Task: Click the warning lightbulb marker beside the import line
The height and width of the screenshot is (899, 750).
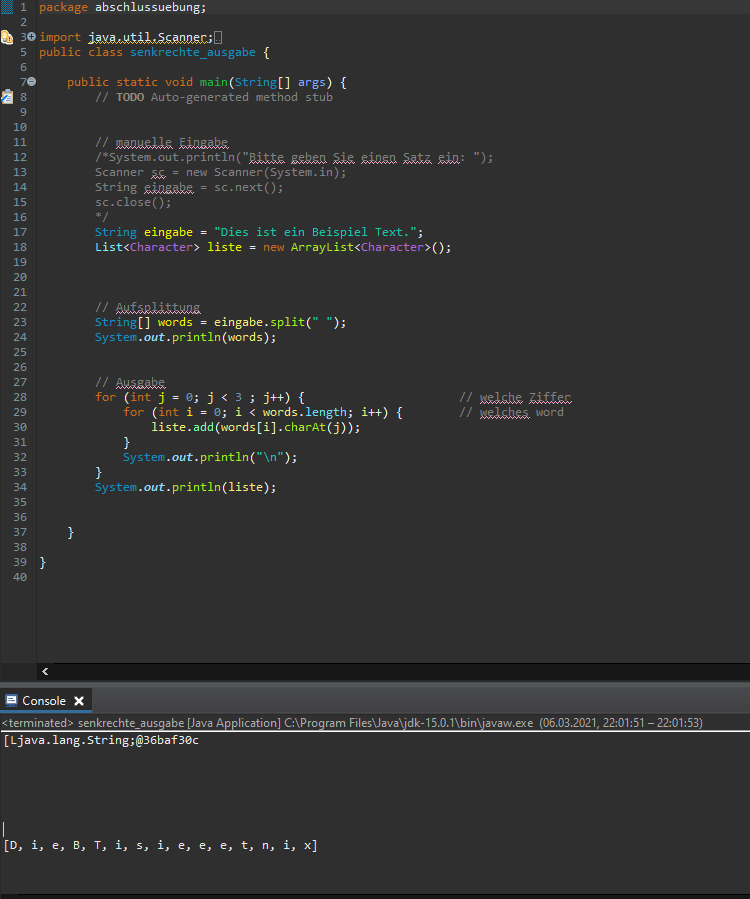Action: [x=7, y=37]
